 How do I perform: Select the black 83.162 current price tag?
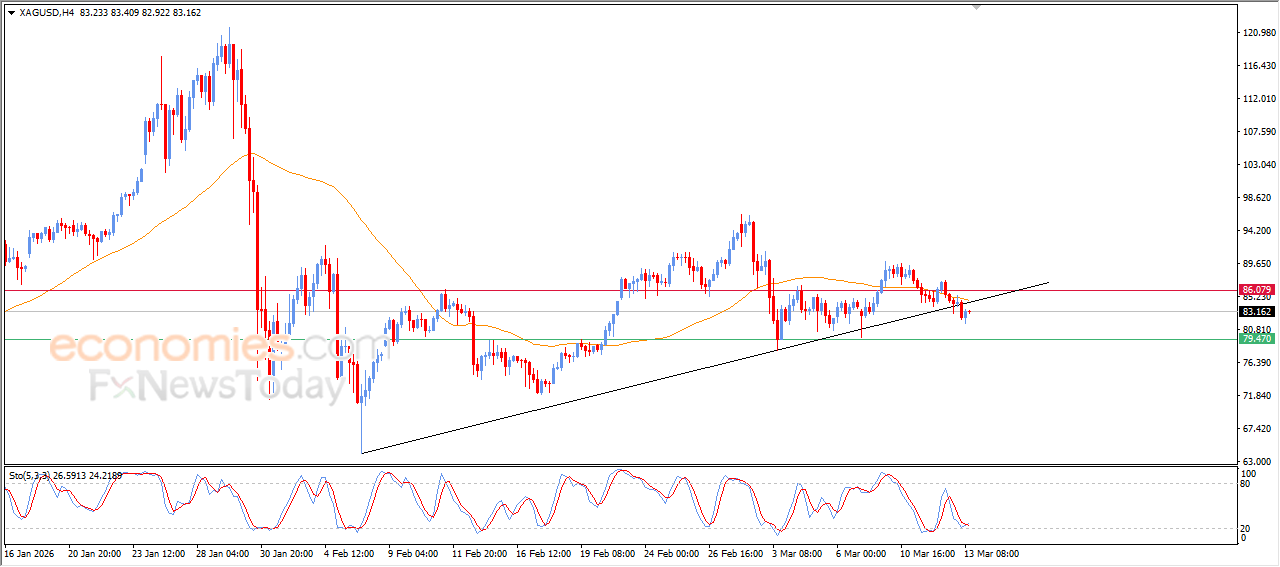(1257, 312)
